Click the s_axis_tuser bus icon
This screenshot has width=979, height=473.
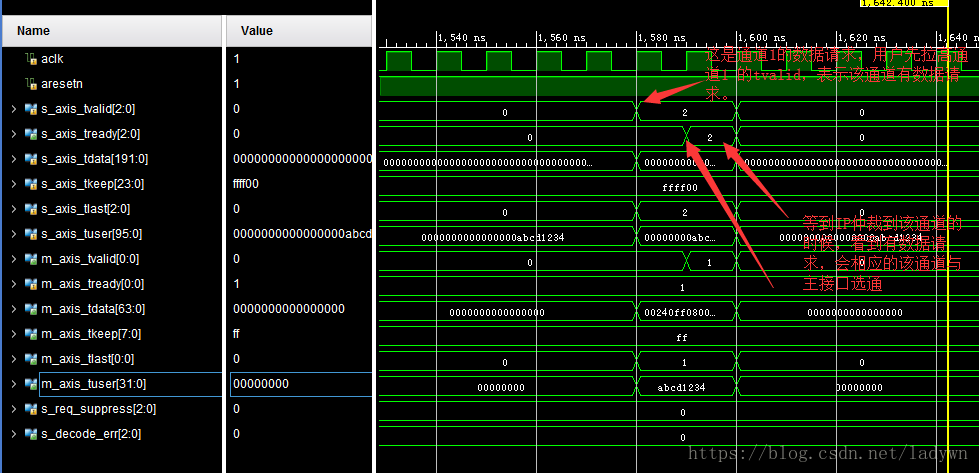click(31, 234)
